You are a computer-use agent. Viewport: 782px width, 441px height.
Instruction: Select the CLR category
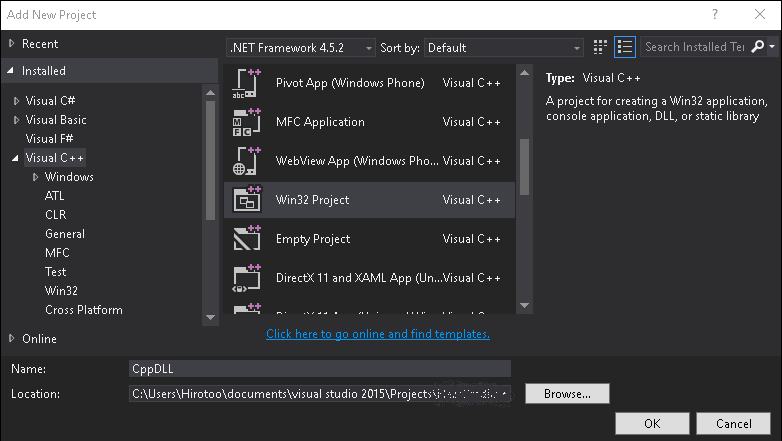tap(55, 215)
